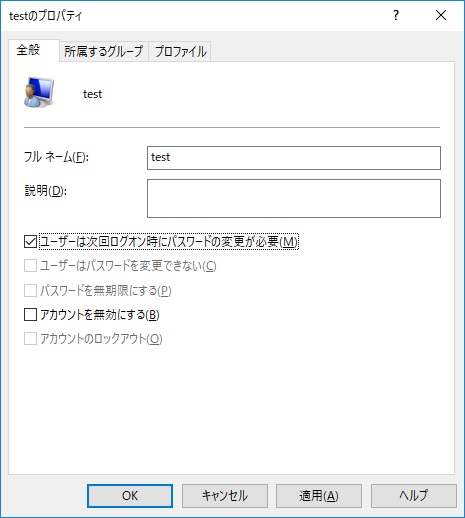Click the OK button

(130, 496)
